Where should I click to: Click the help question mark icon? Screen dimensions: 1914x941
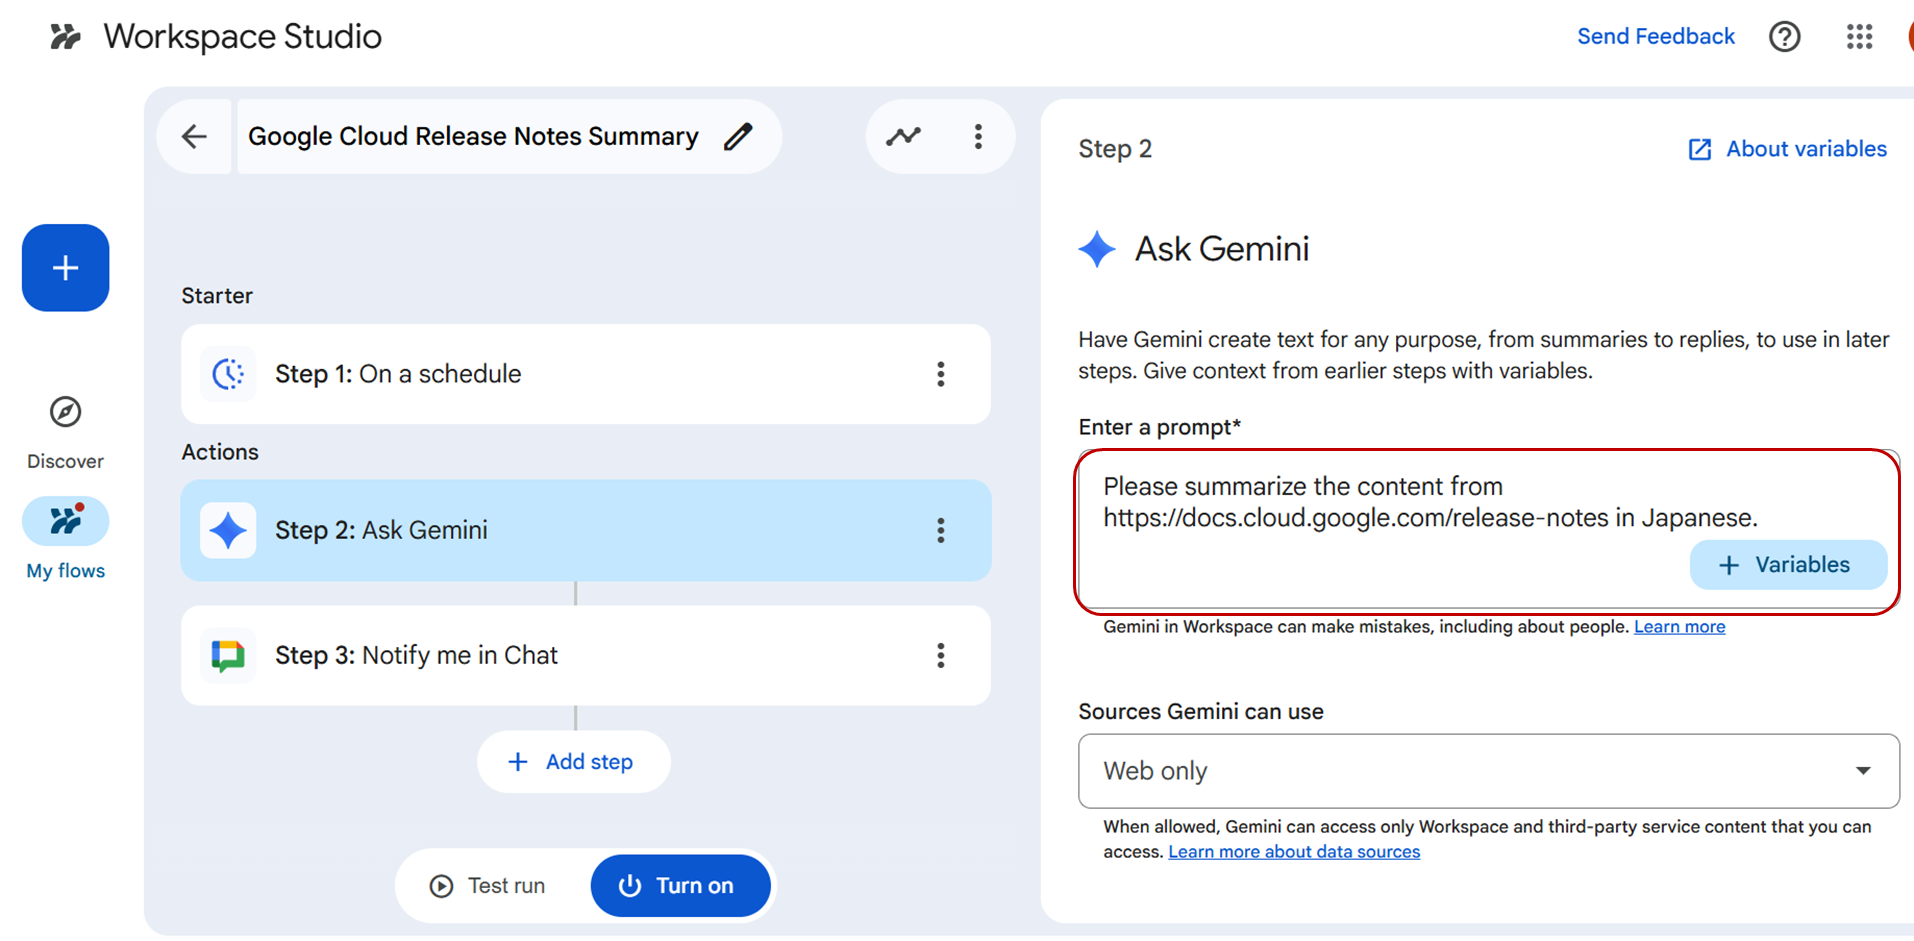(x=1784, y=37)
